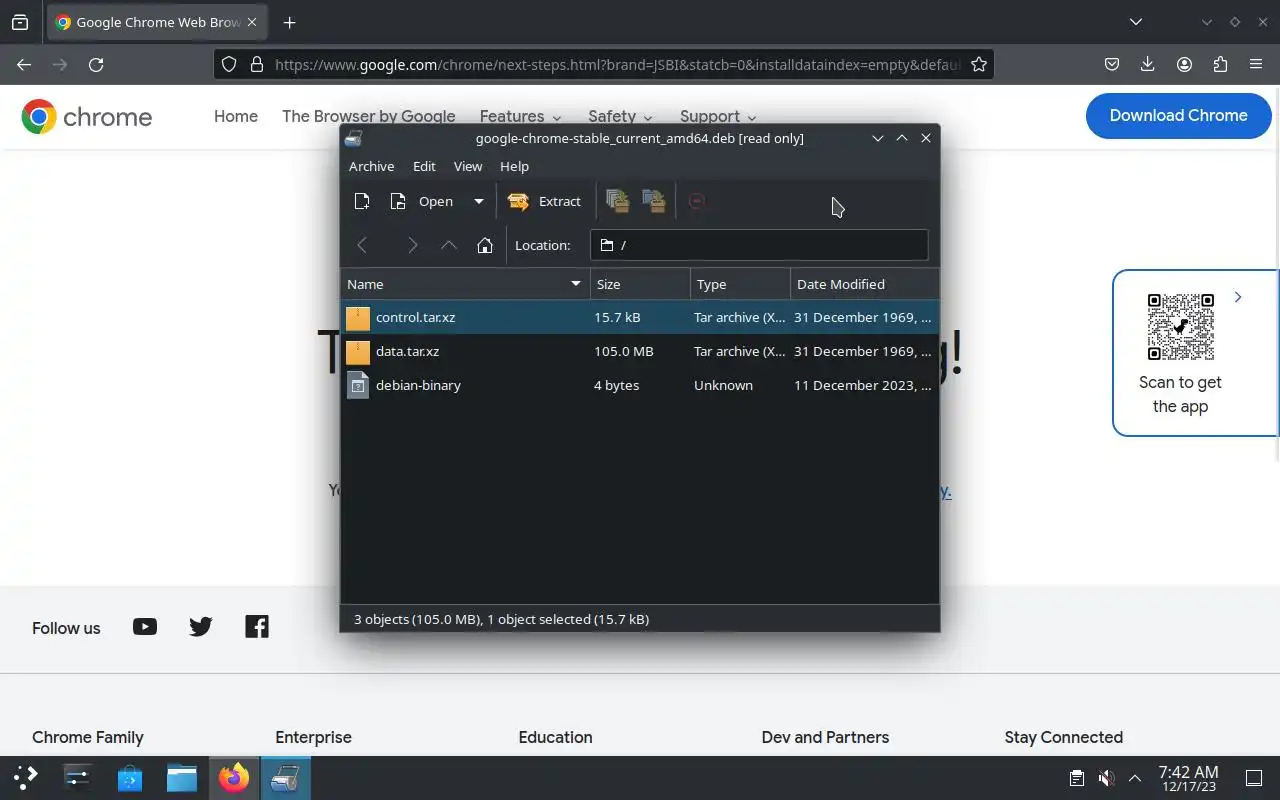Click the Home location icon in archive manager
The height and width of the screenshot is (800, 1280).
(x=485, y=245)
